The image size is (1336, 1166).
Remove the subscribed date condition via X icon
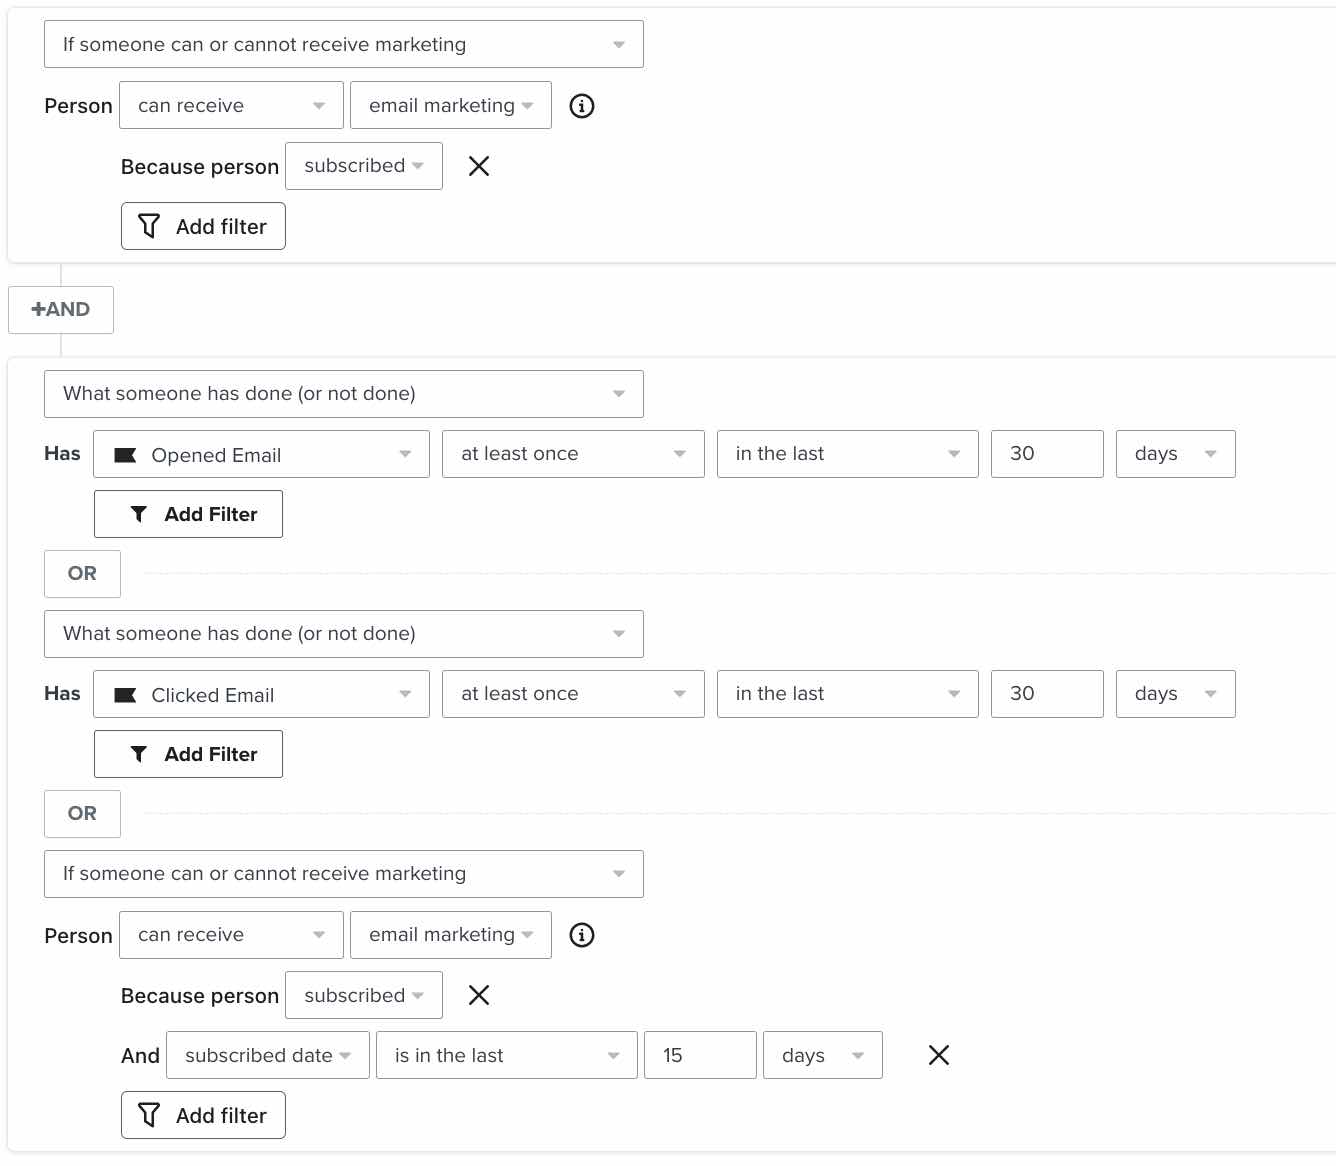click(x=938, y=1055)
